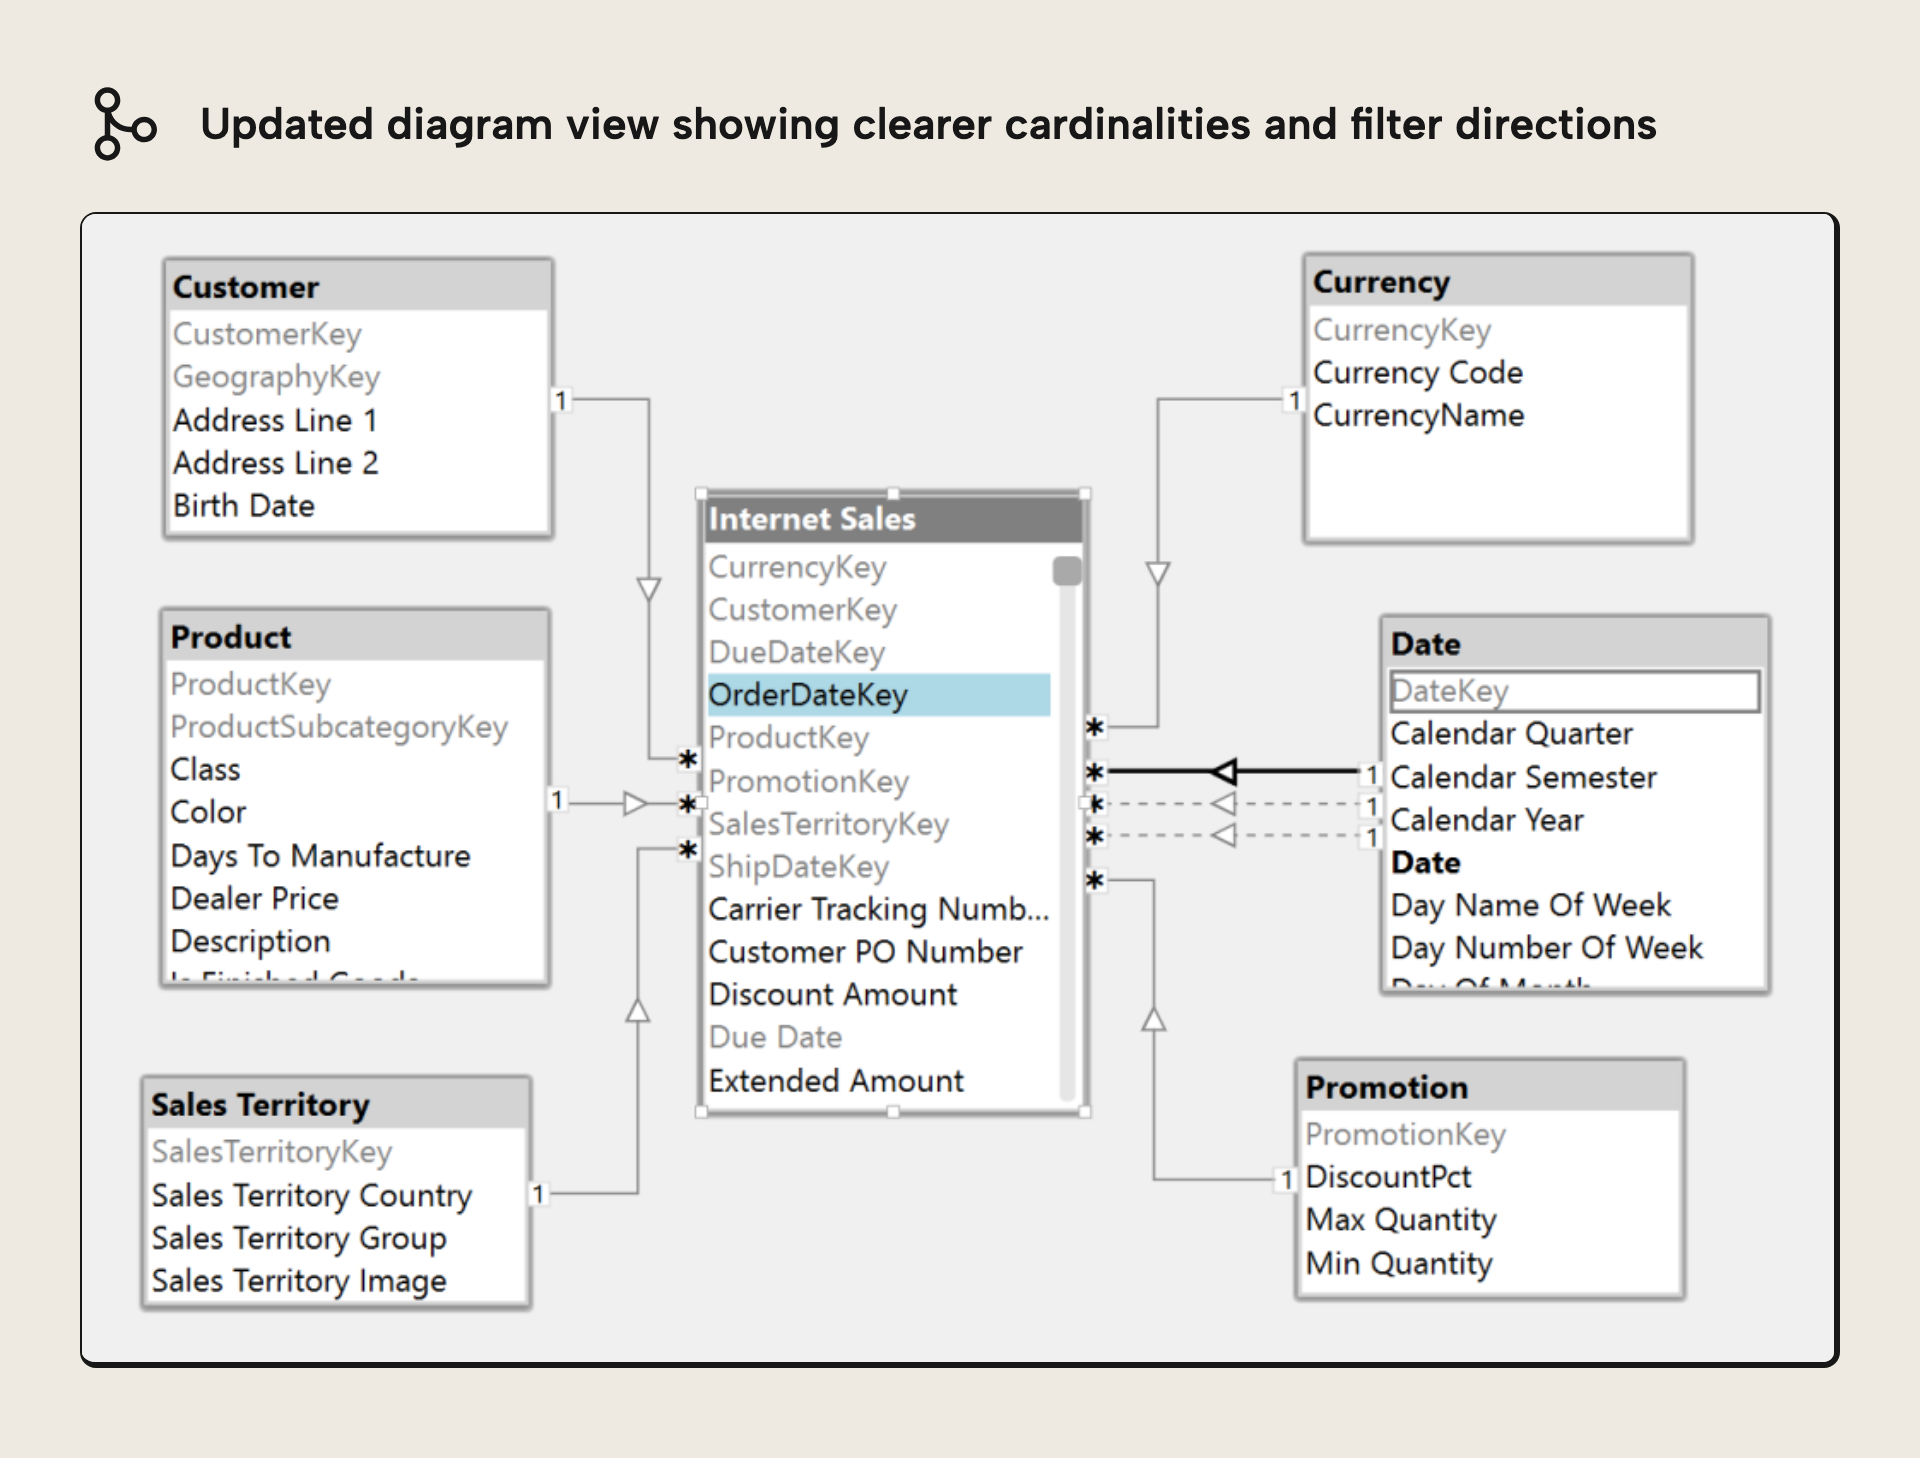1920x1458 pixels.
Task: Select ProductKey in the Product table
Action: point(251,684)
